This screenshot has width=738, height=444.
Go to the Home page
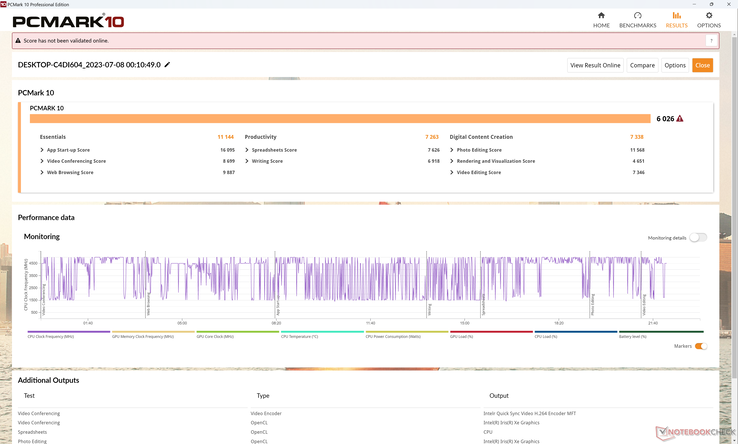[x=601, y=19]
